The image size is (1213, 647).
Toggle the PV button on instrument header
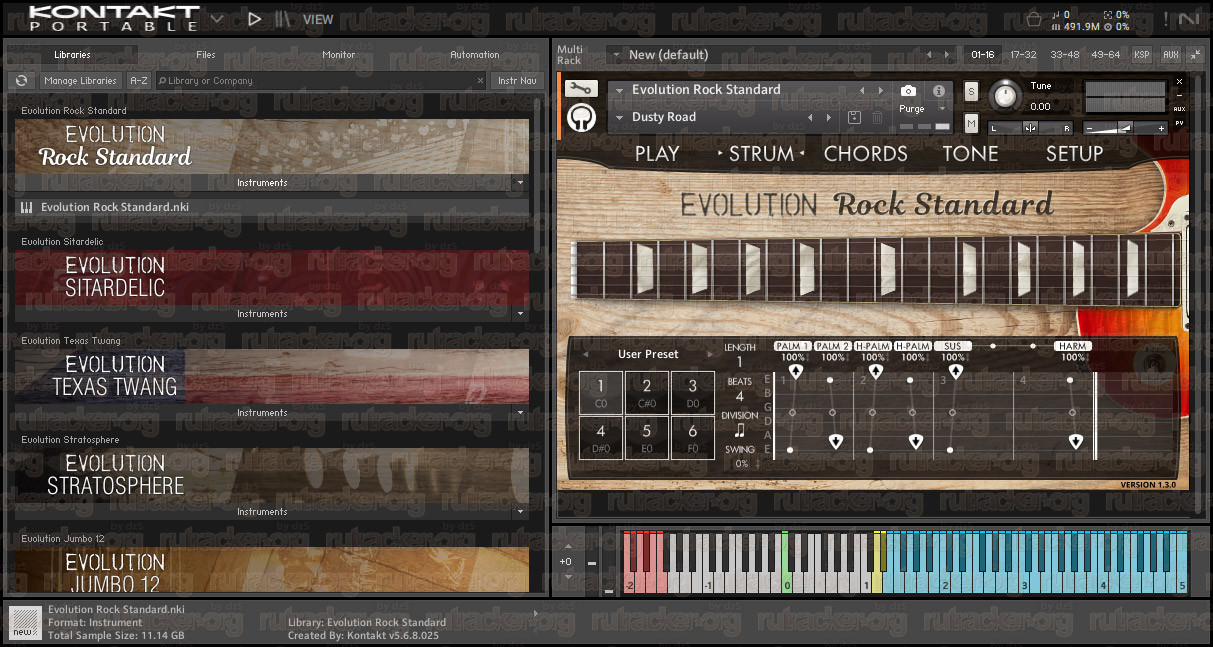pyautogui.click(x=1180, y=123)
